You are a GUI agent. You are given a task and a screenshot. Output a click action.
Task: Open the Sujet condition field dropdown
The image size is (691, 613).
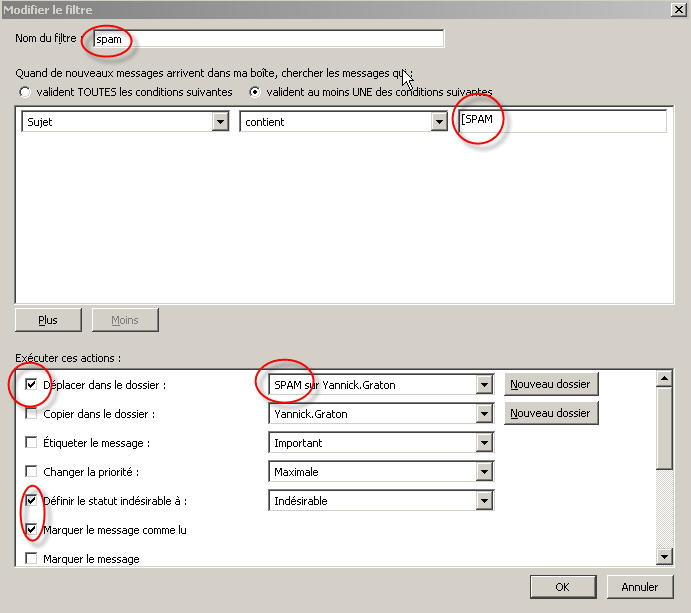click(221, 122)
